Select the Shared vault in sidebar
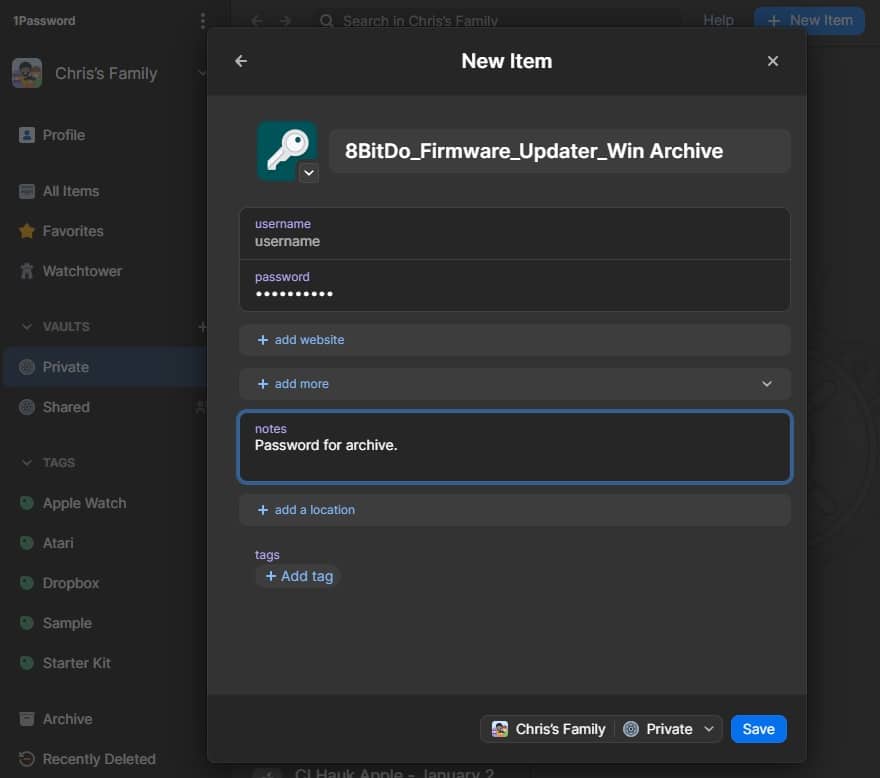 pyautogui.click(x=66, y=407)
